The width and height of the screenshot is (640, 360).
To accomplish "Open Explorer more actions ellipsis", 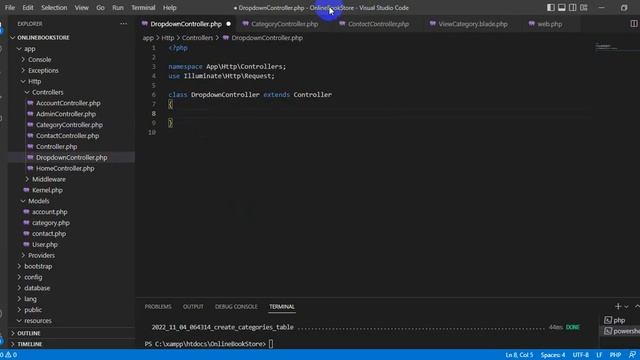I will click(x=124, y=24).
